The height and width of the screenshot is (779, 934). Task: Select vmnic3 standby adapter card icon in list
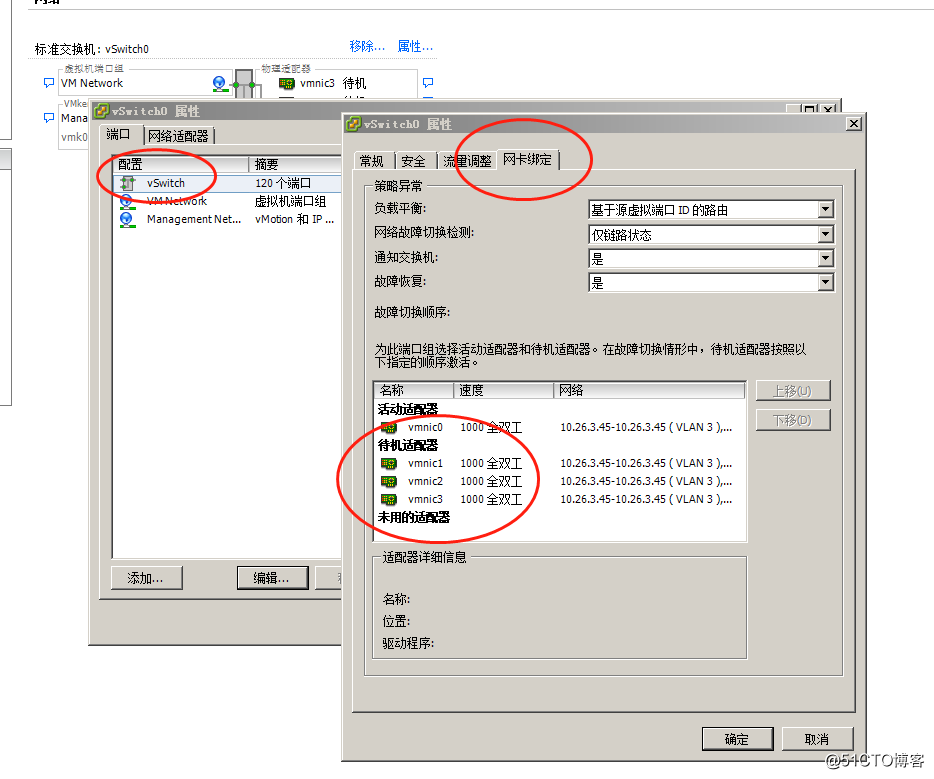pyautogui.click(x=389, y=499)
